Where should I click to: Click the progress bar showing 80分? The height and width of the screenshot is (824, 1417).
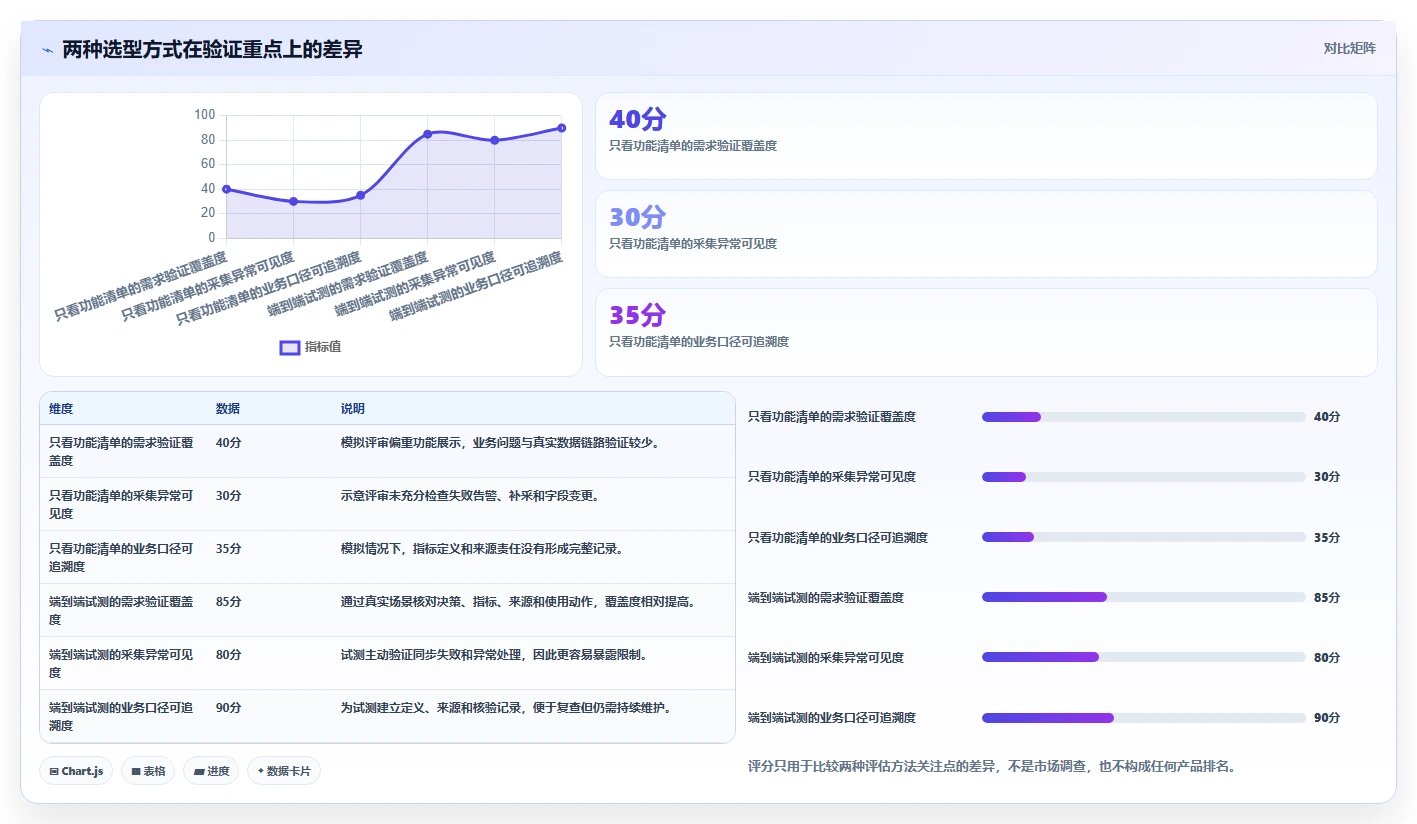click(x=1144, y=657)
